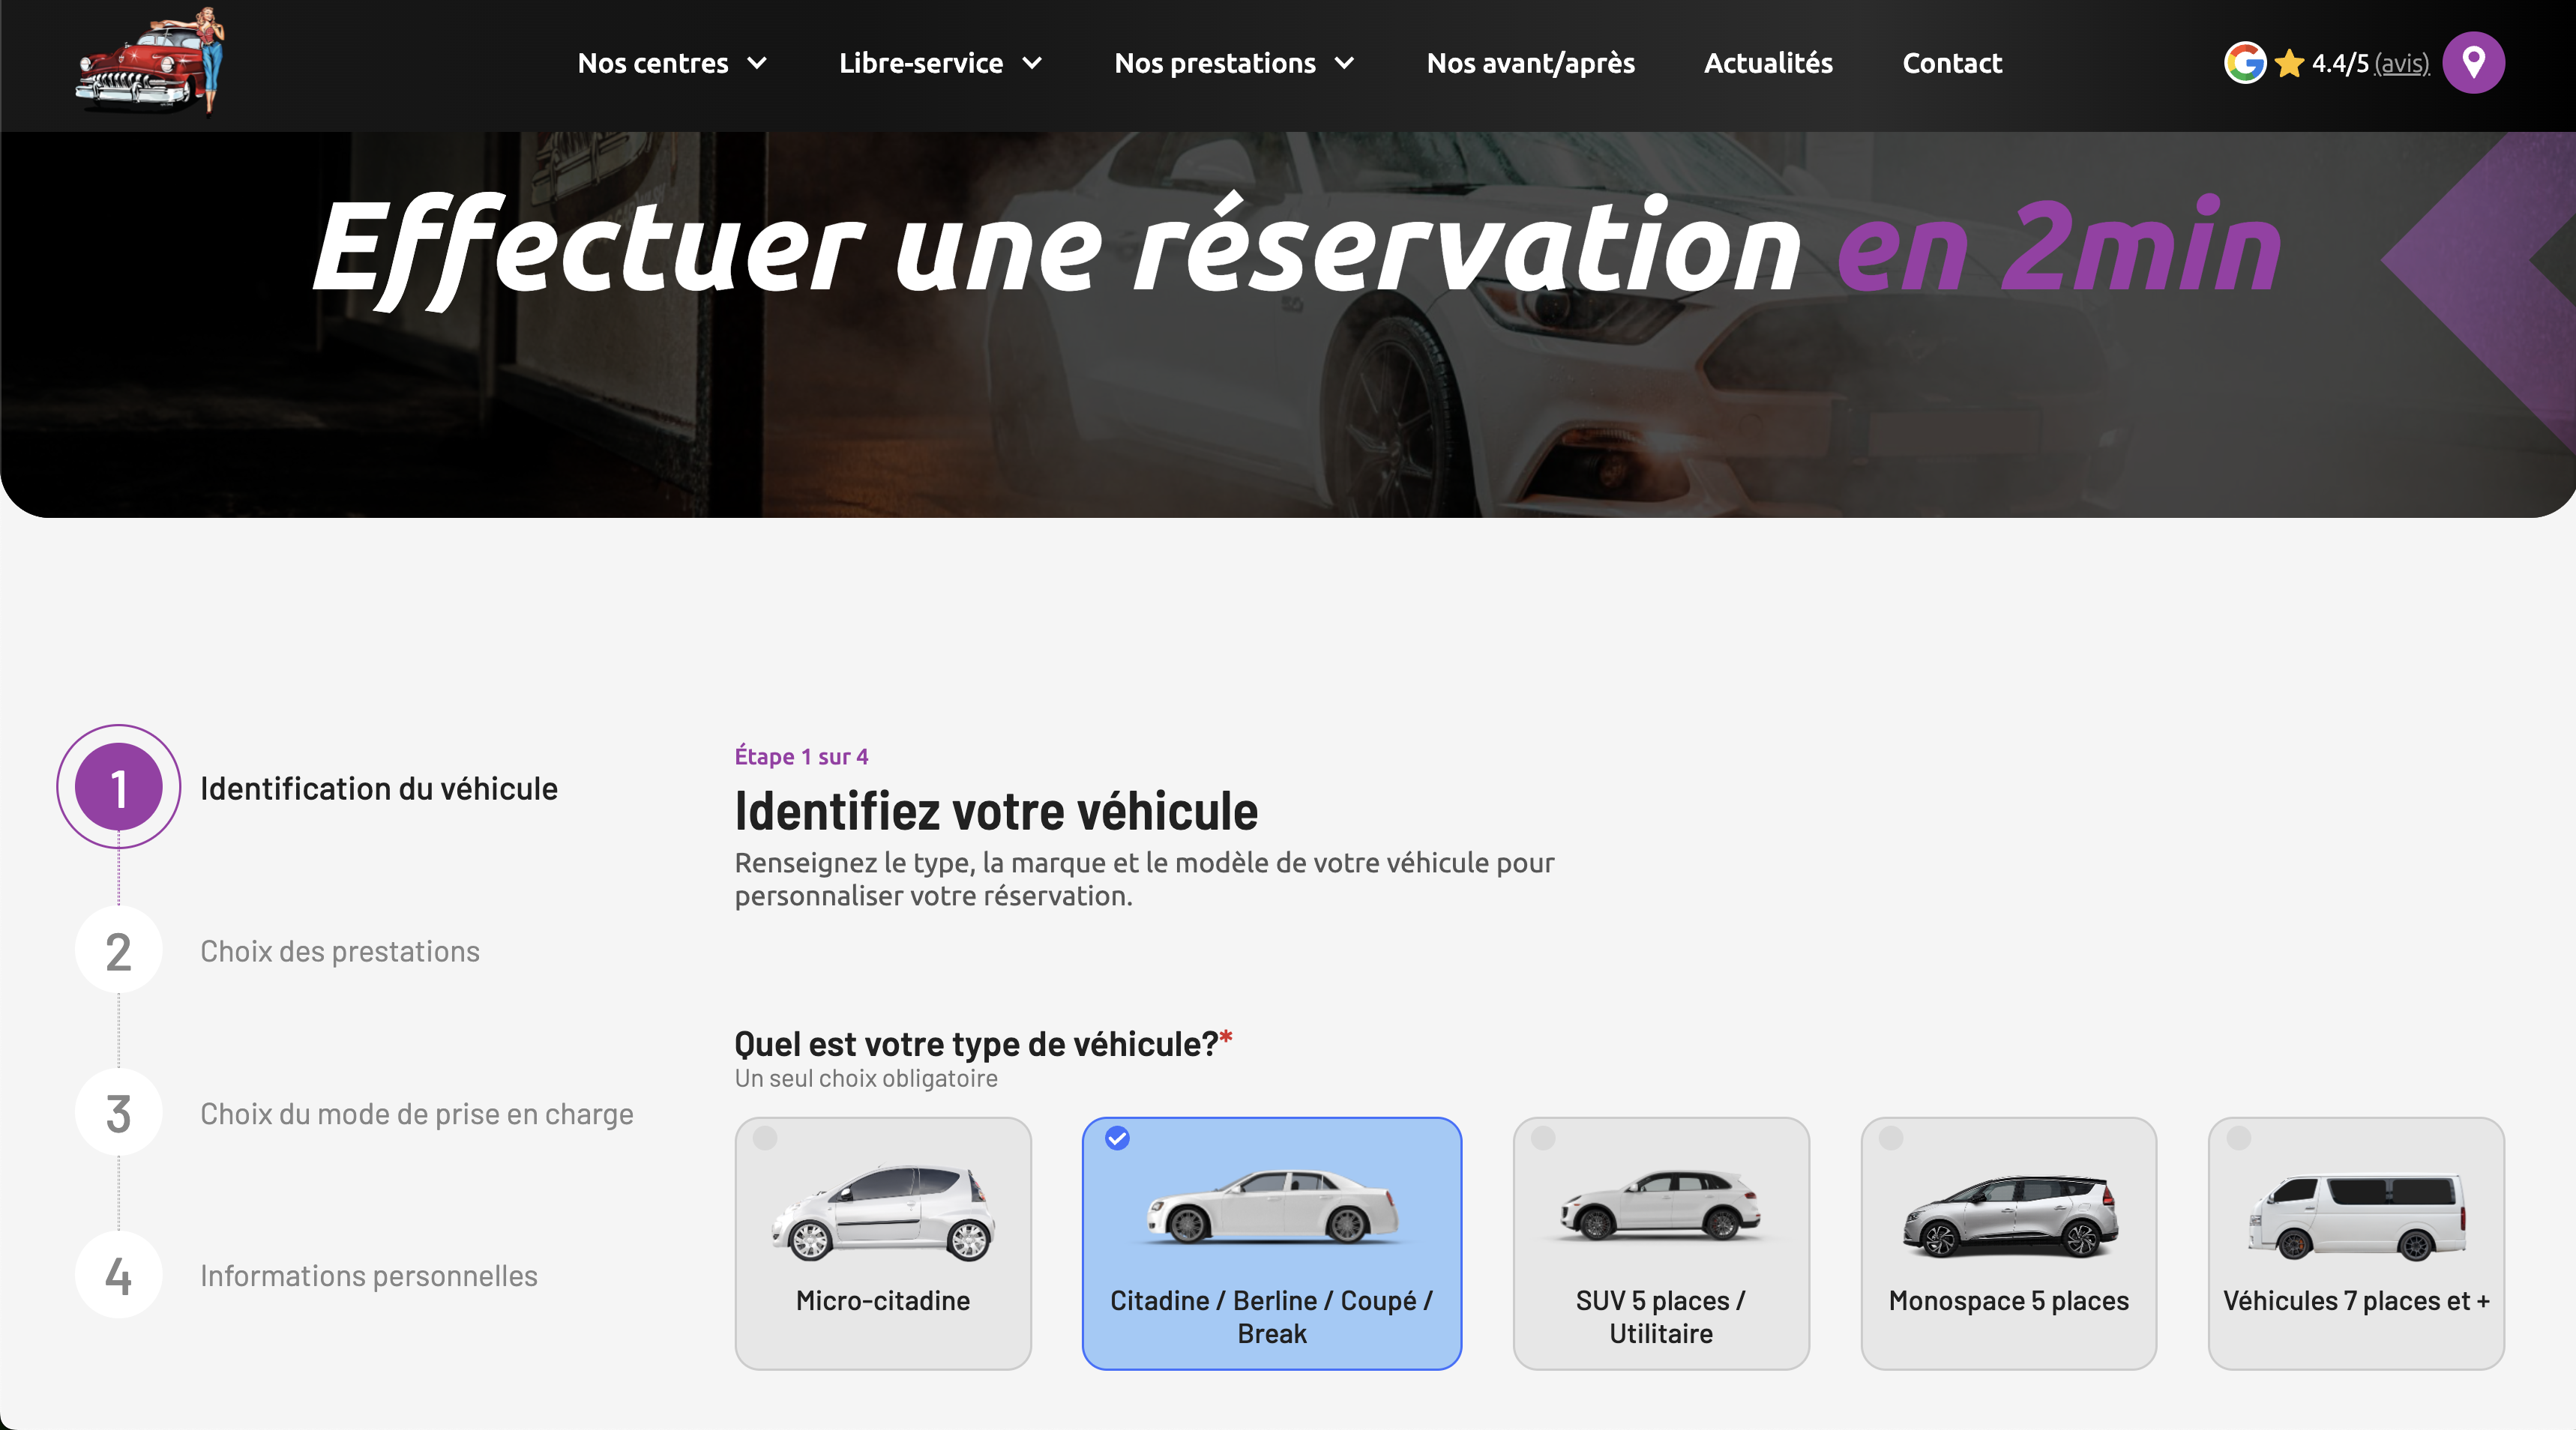Click Informations personnelles step label

[x=369, y=1276]
